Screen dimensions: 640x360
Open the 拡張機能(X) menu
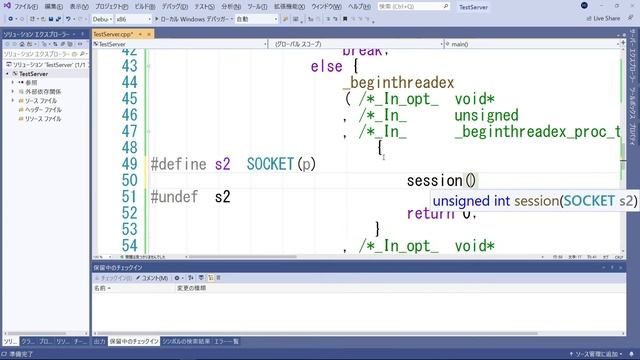click(x=289, y=7)
